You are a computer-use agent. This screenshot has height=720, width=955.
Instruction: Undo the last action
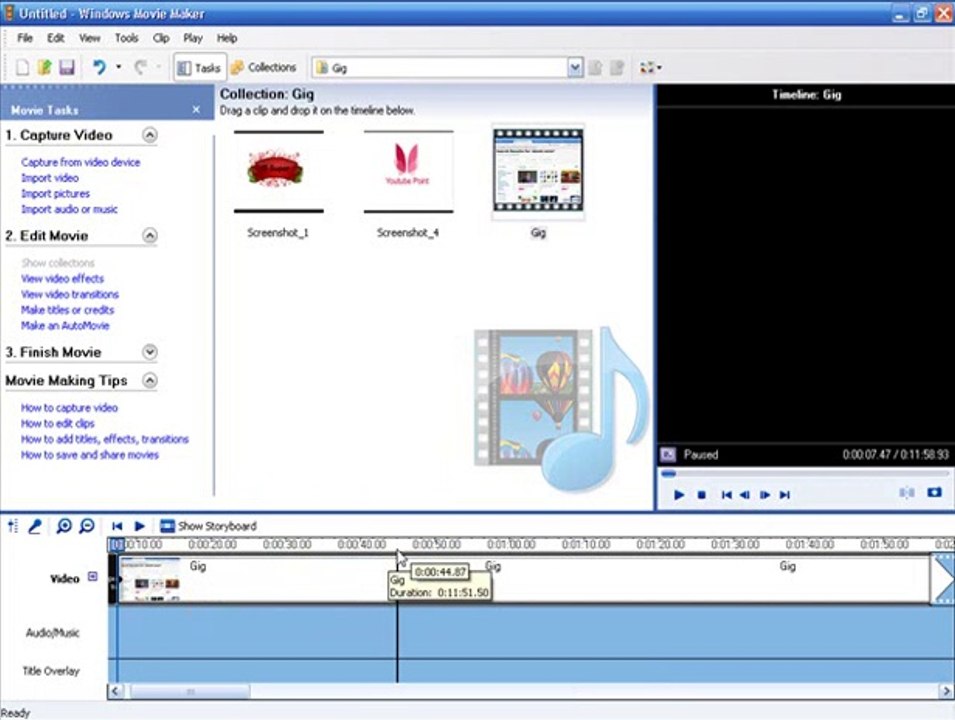(99, 67)
